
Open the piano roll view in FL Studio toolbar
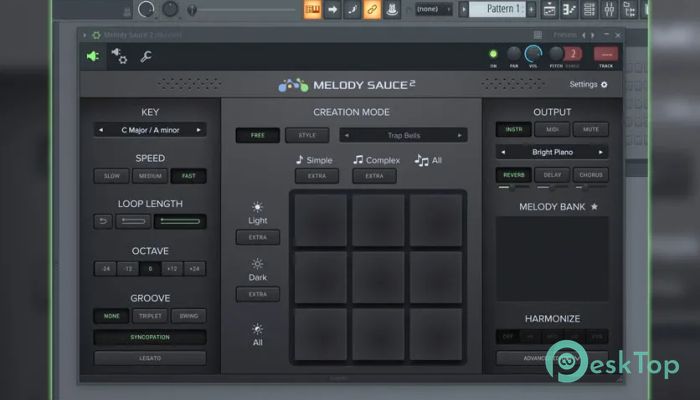[x=569, y=9]
